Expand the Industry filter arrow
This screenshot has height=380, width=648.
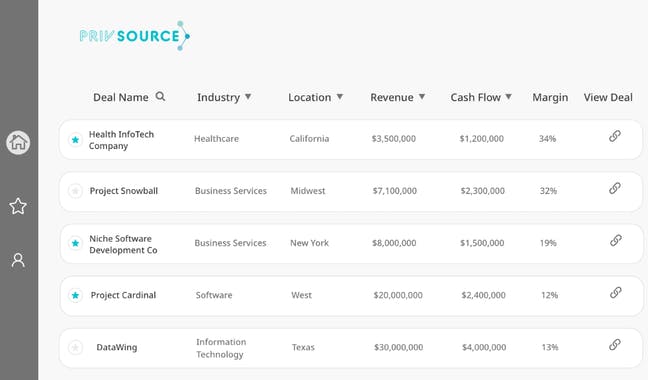coord(248,97)
